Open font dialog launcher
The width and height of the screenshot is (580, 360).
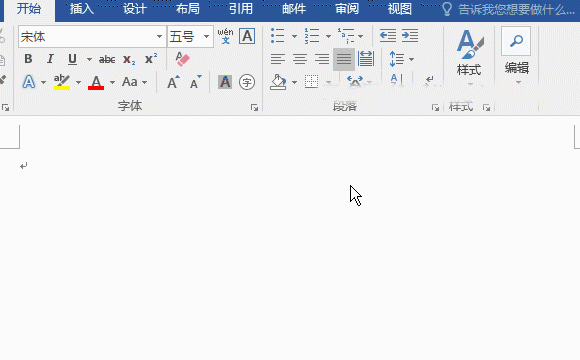click(x=254, y=107)
